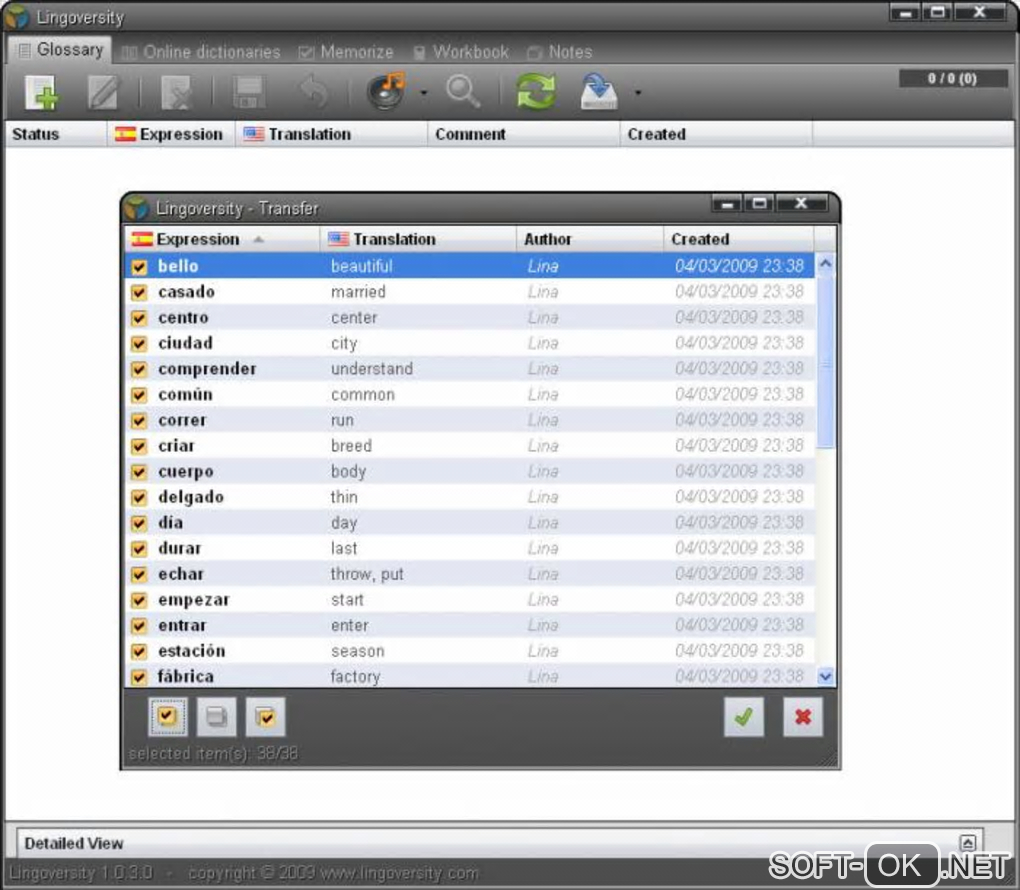Select the empezar row
Screen dimensions: 1020x890
tap(469, 600)
